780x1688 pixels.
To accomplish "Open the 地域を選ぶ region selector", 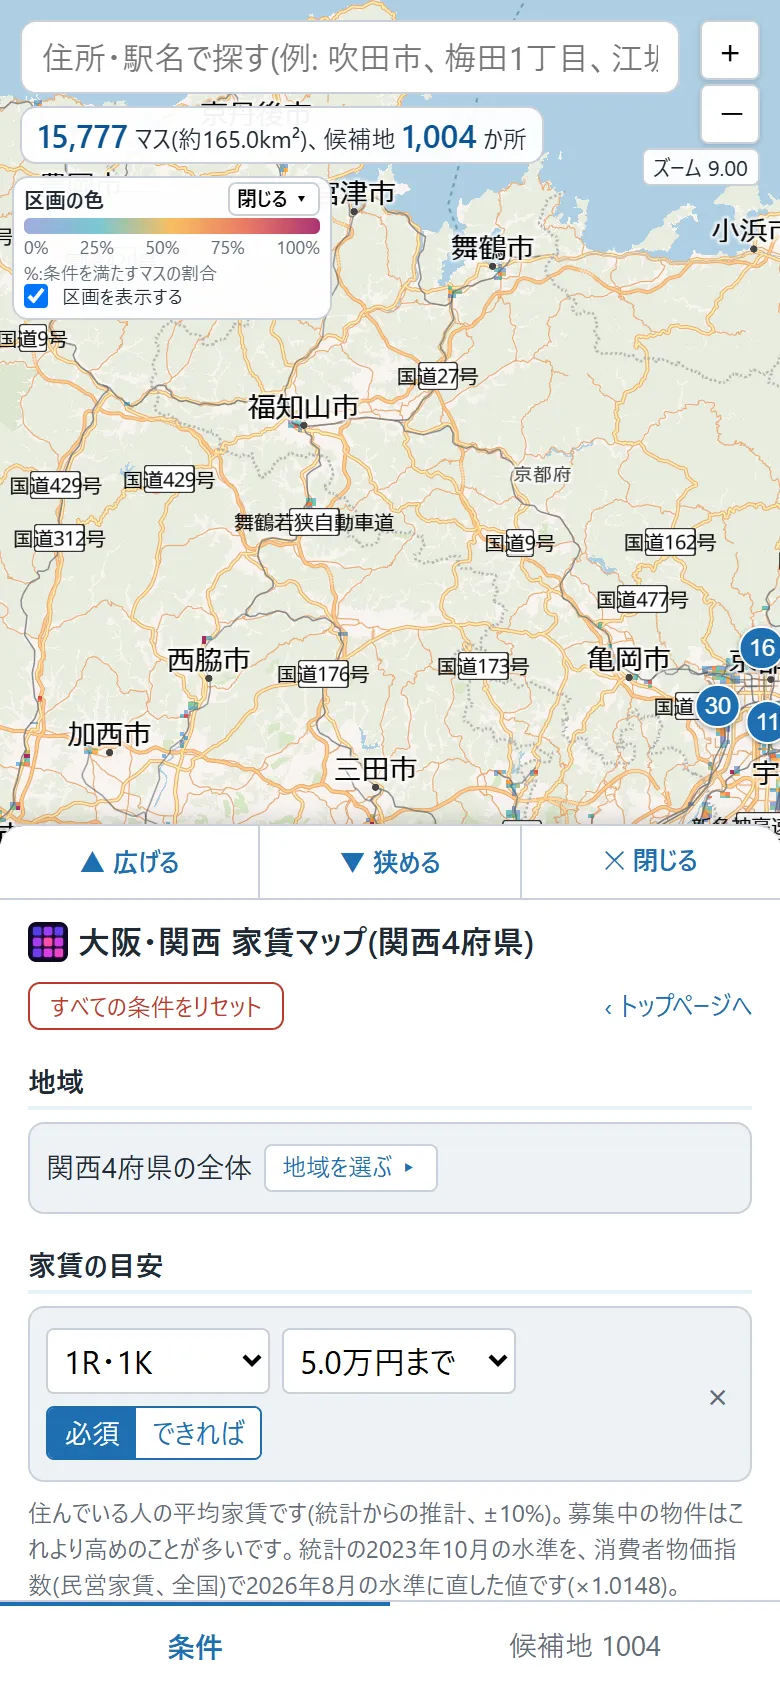I will 351,1168.
